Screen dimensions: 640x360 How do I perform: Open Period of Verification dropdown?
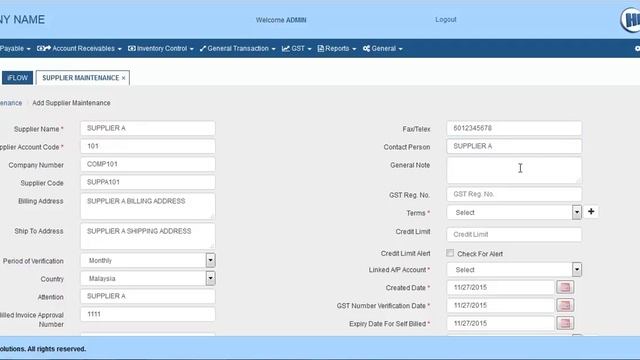point(210,260)
